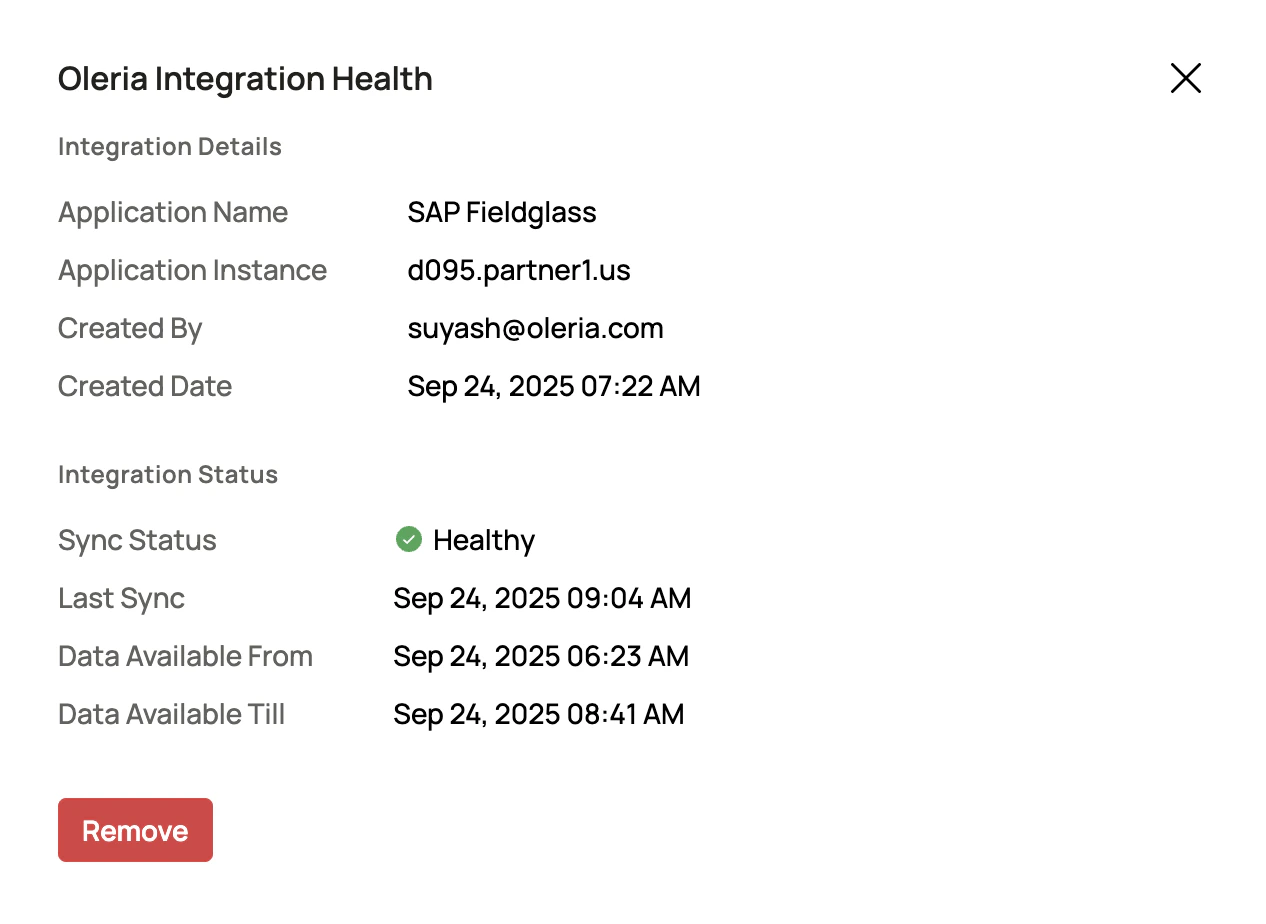
Task: Close the Oleria Integration Health dialog
Action: [1185, 78]
